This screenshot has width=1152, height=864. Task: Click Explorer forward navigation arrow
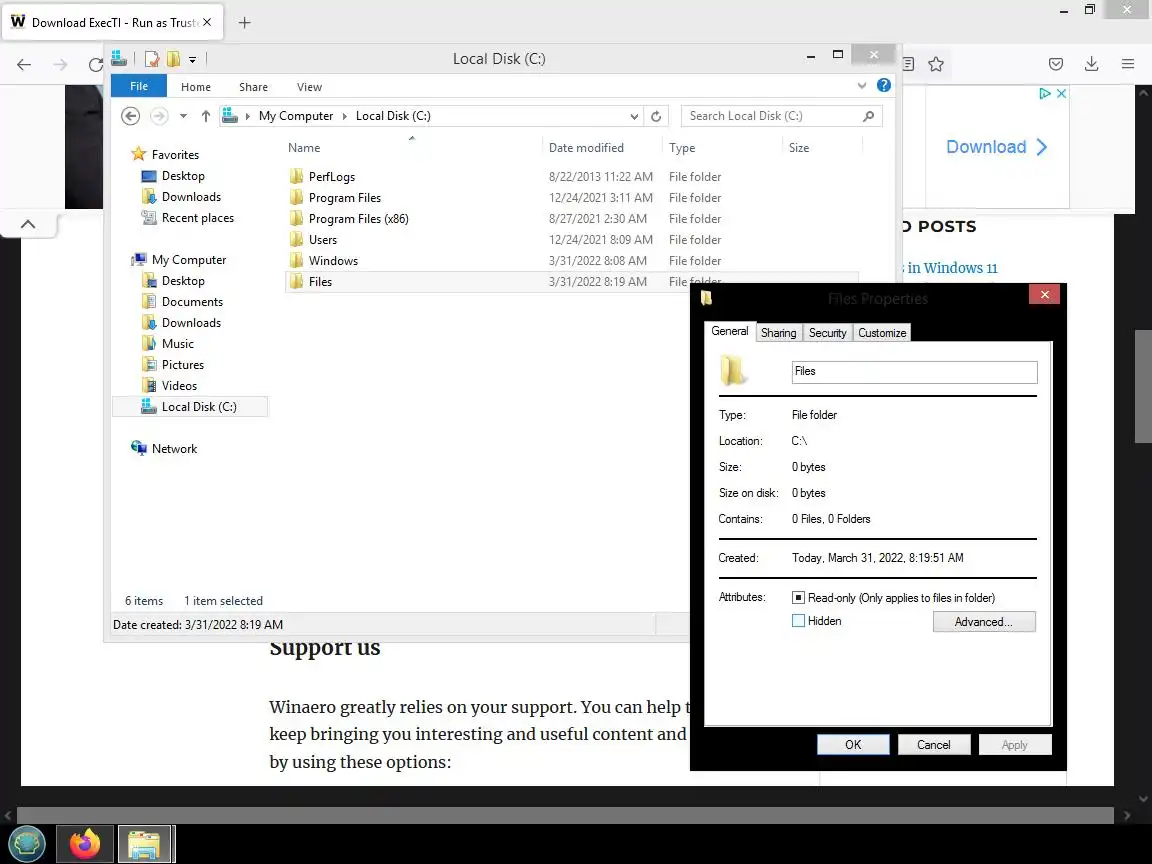[x=159, y=116]
